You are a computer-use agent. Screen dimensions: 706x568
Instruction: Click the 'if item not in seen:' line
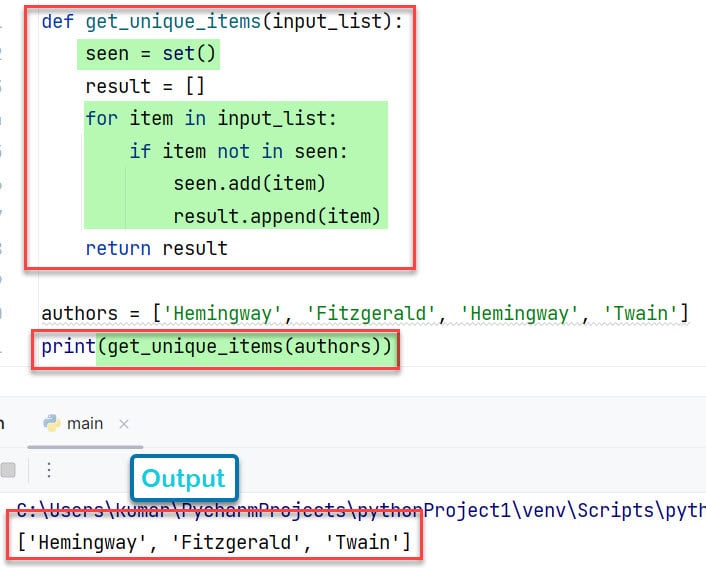pos(239,151)
